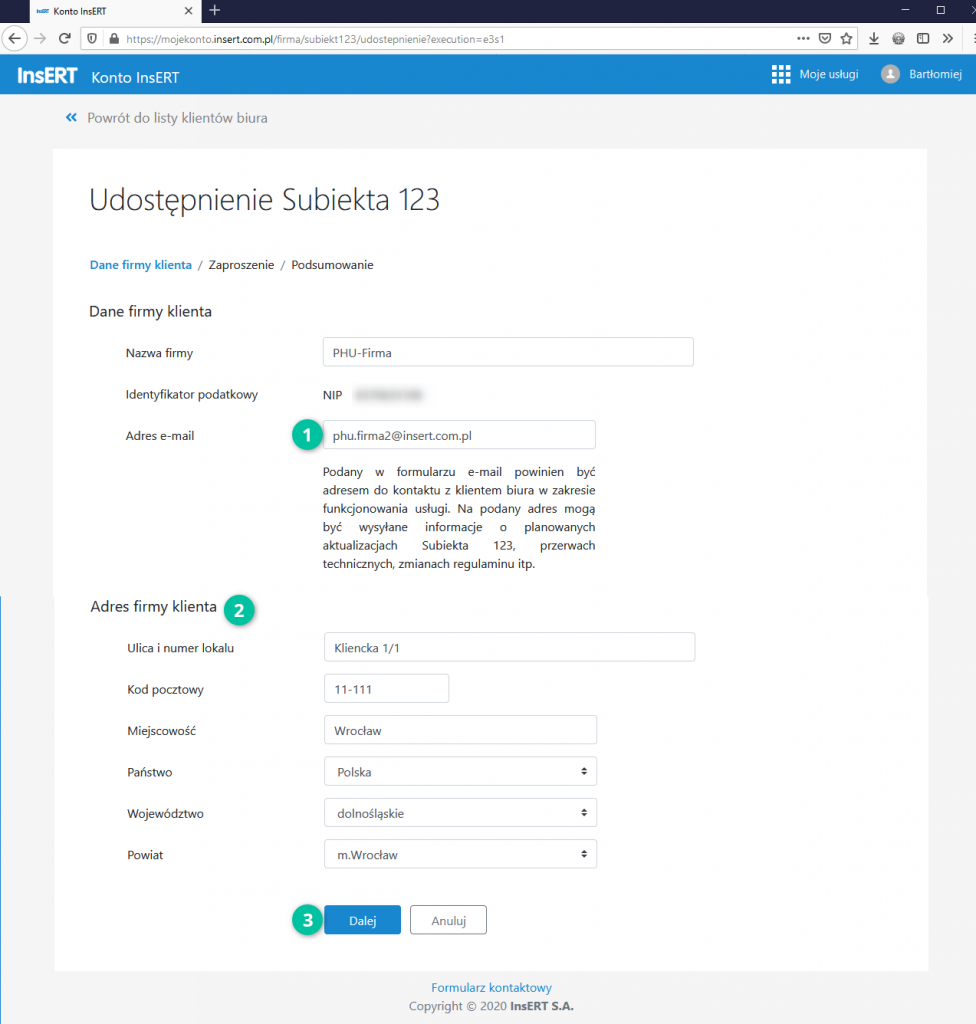
Task: Click the InsERT logo in header
Action: coord(47,76)
